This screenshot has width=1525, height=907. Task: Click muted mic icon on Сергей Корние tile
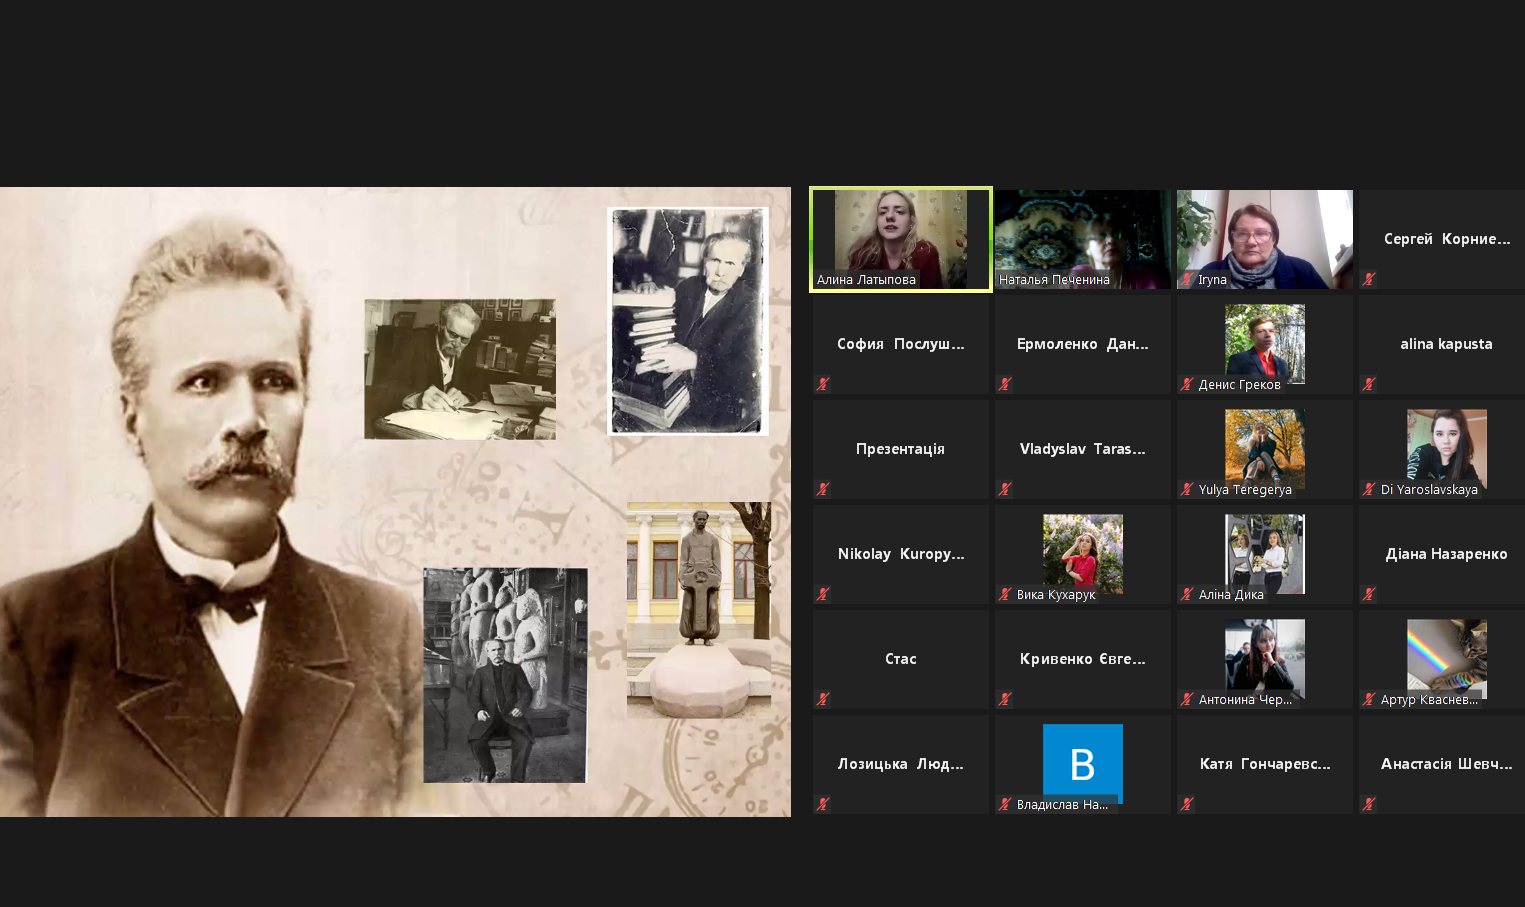click(x=1369, y=279)
